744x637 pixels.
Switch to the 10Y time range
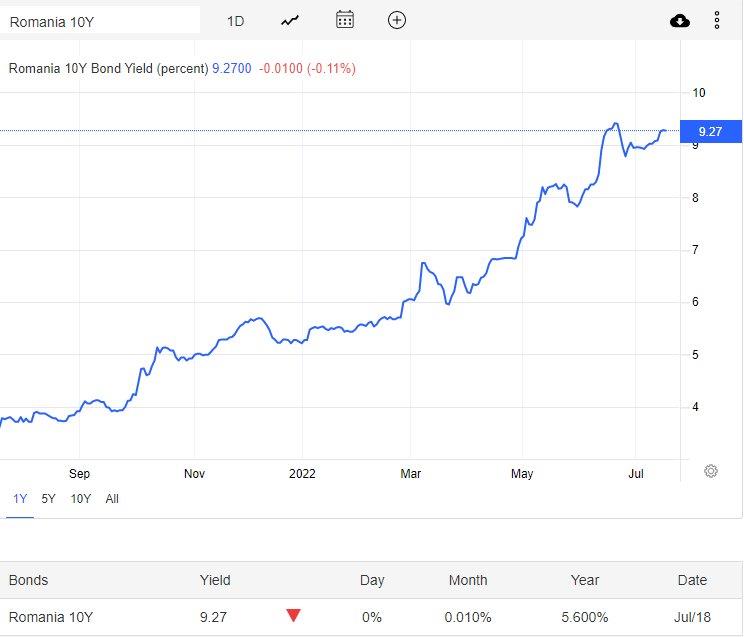[x=80, y=498]
